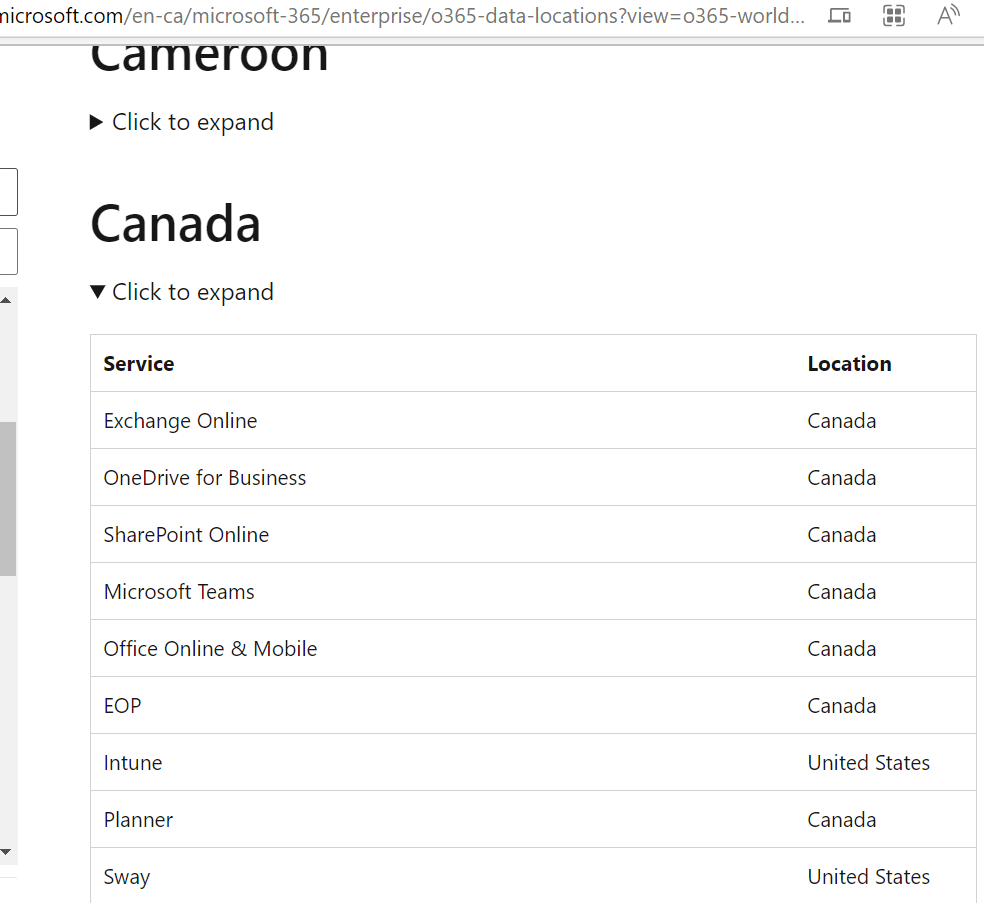Click the SharePoint Online service cell
984x903 pixels.
186,535
